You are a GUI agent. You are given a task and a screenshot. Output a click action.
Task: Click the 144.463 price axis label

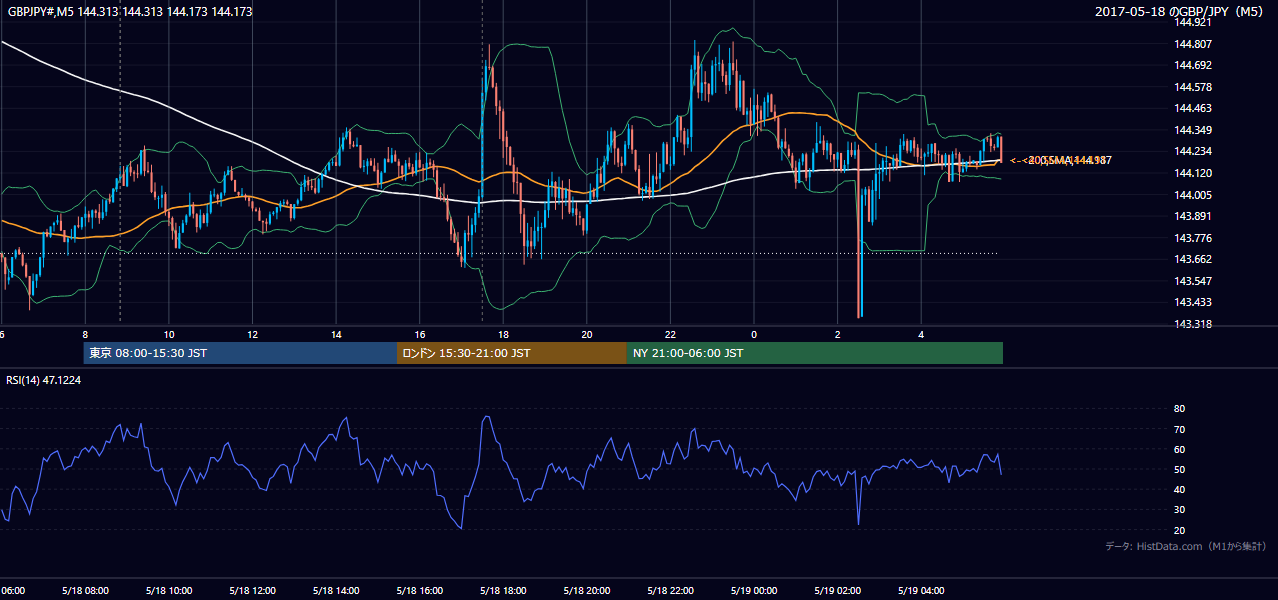click(x=1194, y=108)
